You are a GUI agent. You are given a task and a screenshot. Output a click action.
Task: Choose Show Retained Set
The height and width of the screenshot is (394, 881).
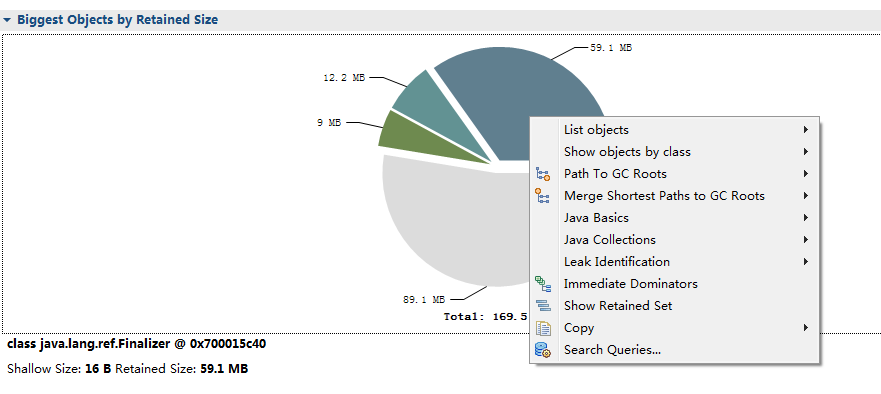(x=674, y=306)
